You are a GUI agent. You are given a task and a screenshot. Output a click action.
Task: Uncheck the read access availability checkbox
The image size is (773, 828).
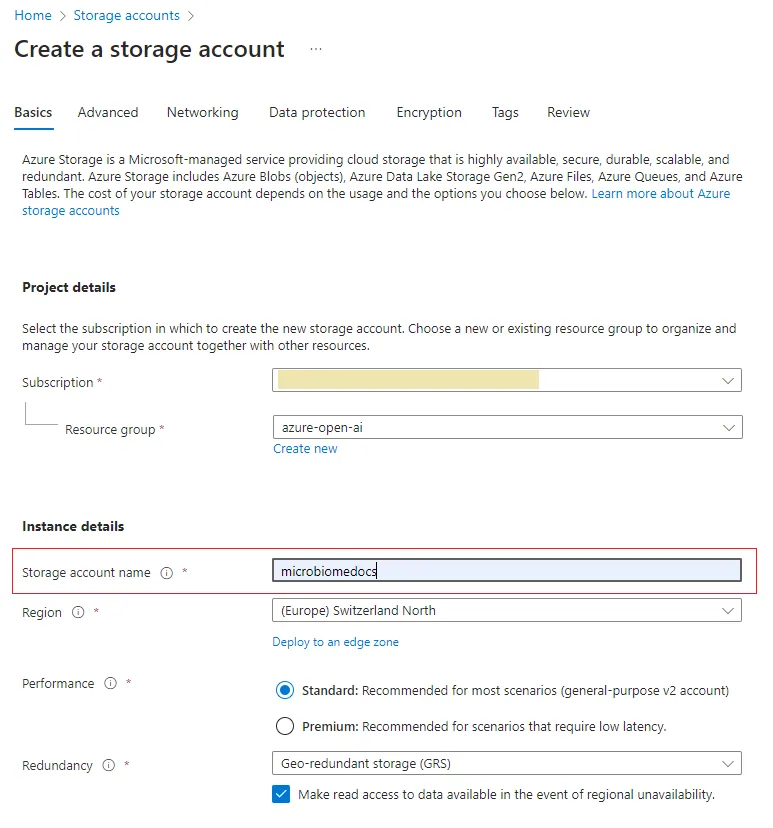[281, 794]
